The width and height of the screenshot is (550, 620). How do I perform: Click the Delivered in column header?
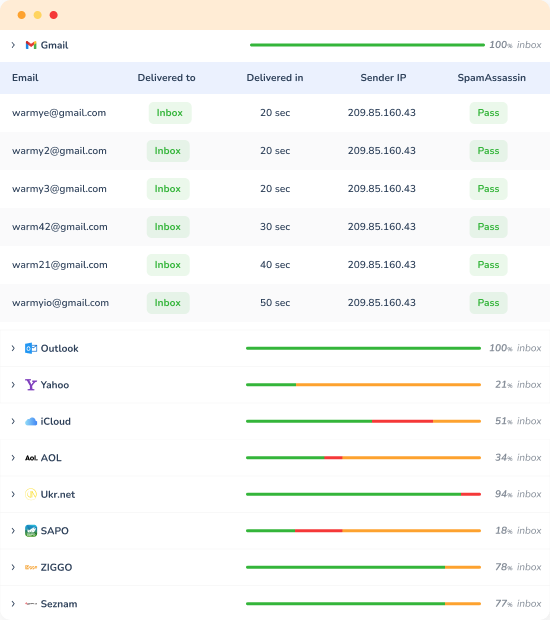[x=275, y=78]
